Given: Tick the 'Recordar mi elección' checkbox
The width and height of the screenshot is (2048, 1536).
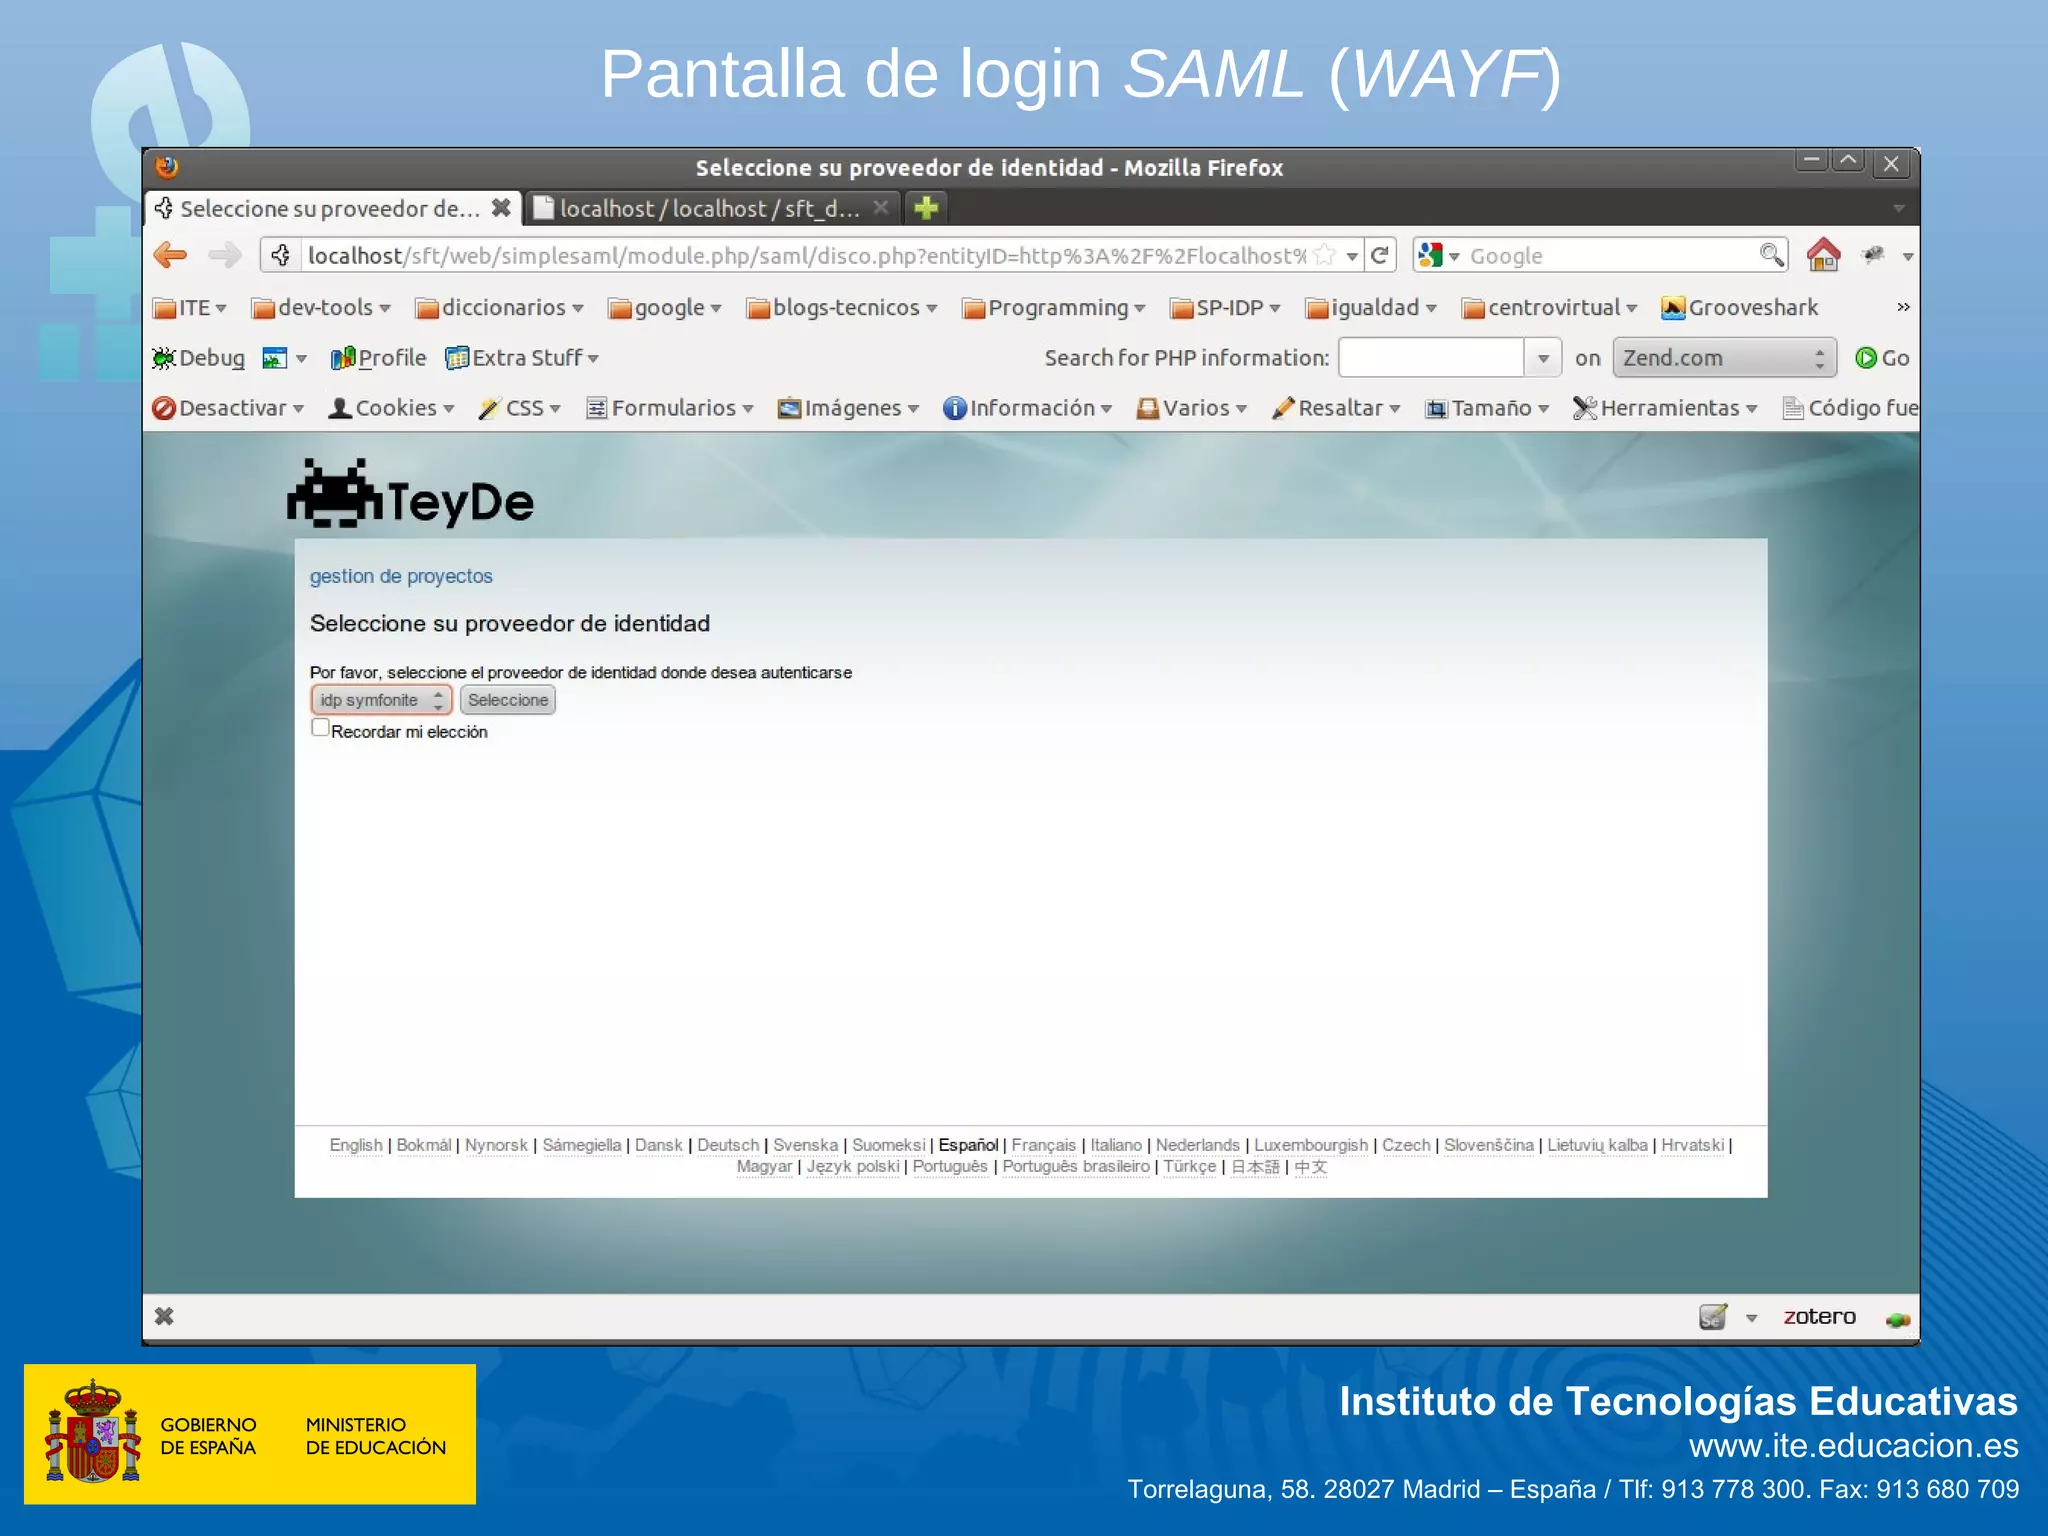Looking at the screenshot, I should (320, 728).
